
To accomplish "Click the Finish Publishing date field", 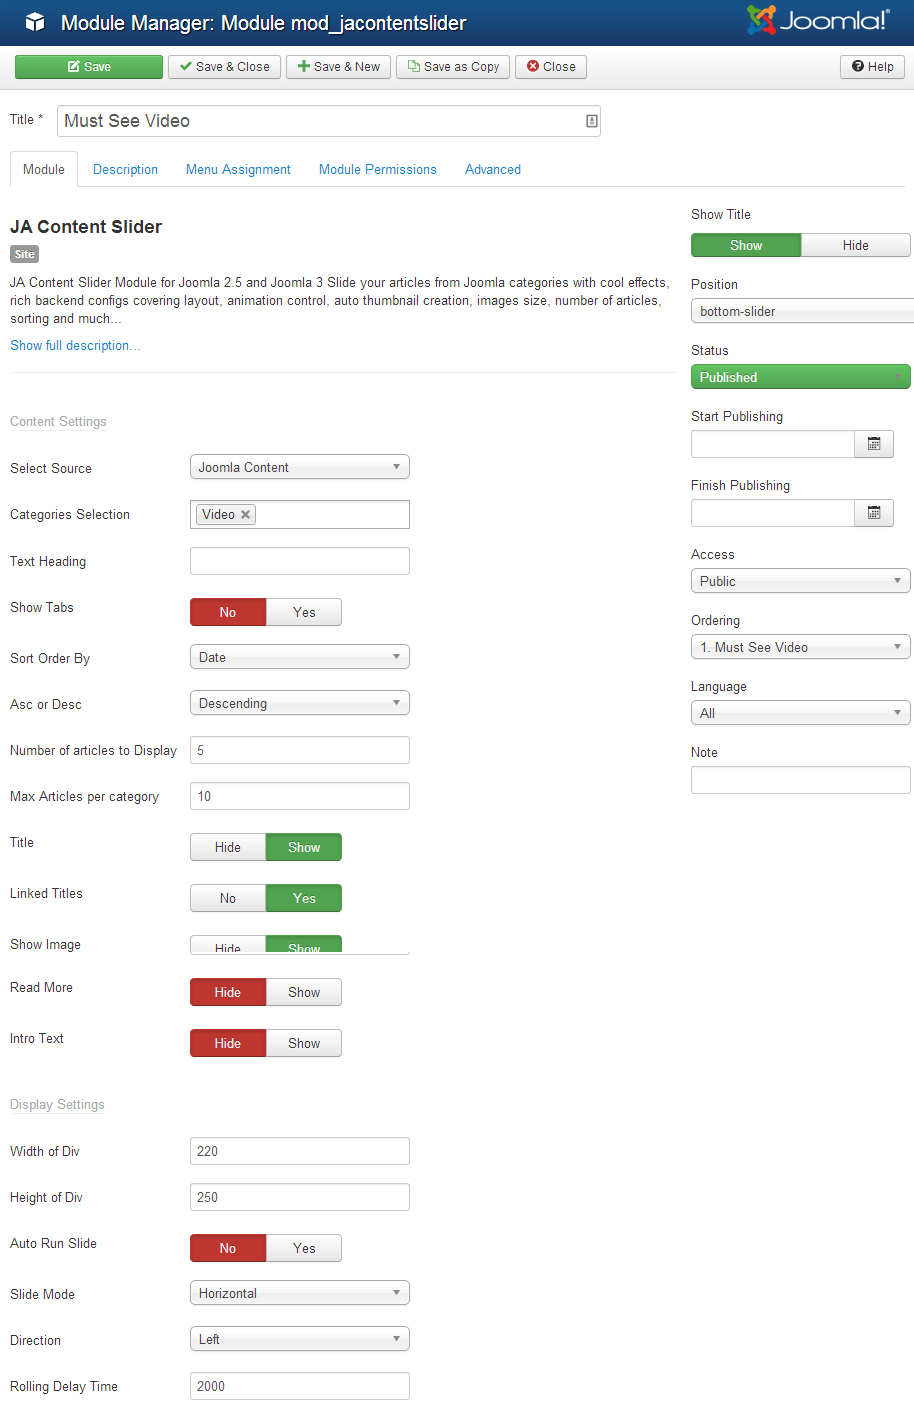I will coord(773,513).
